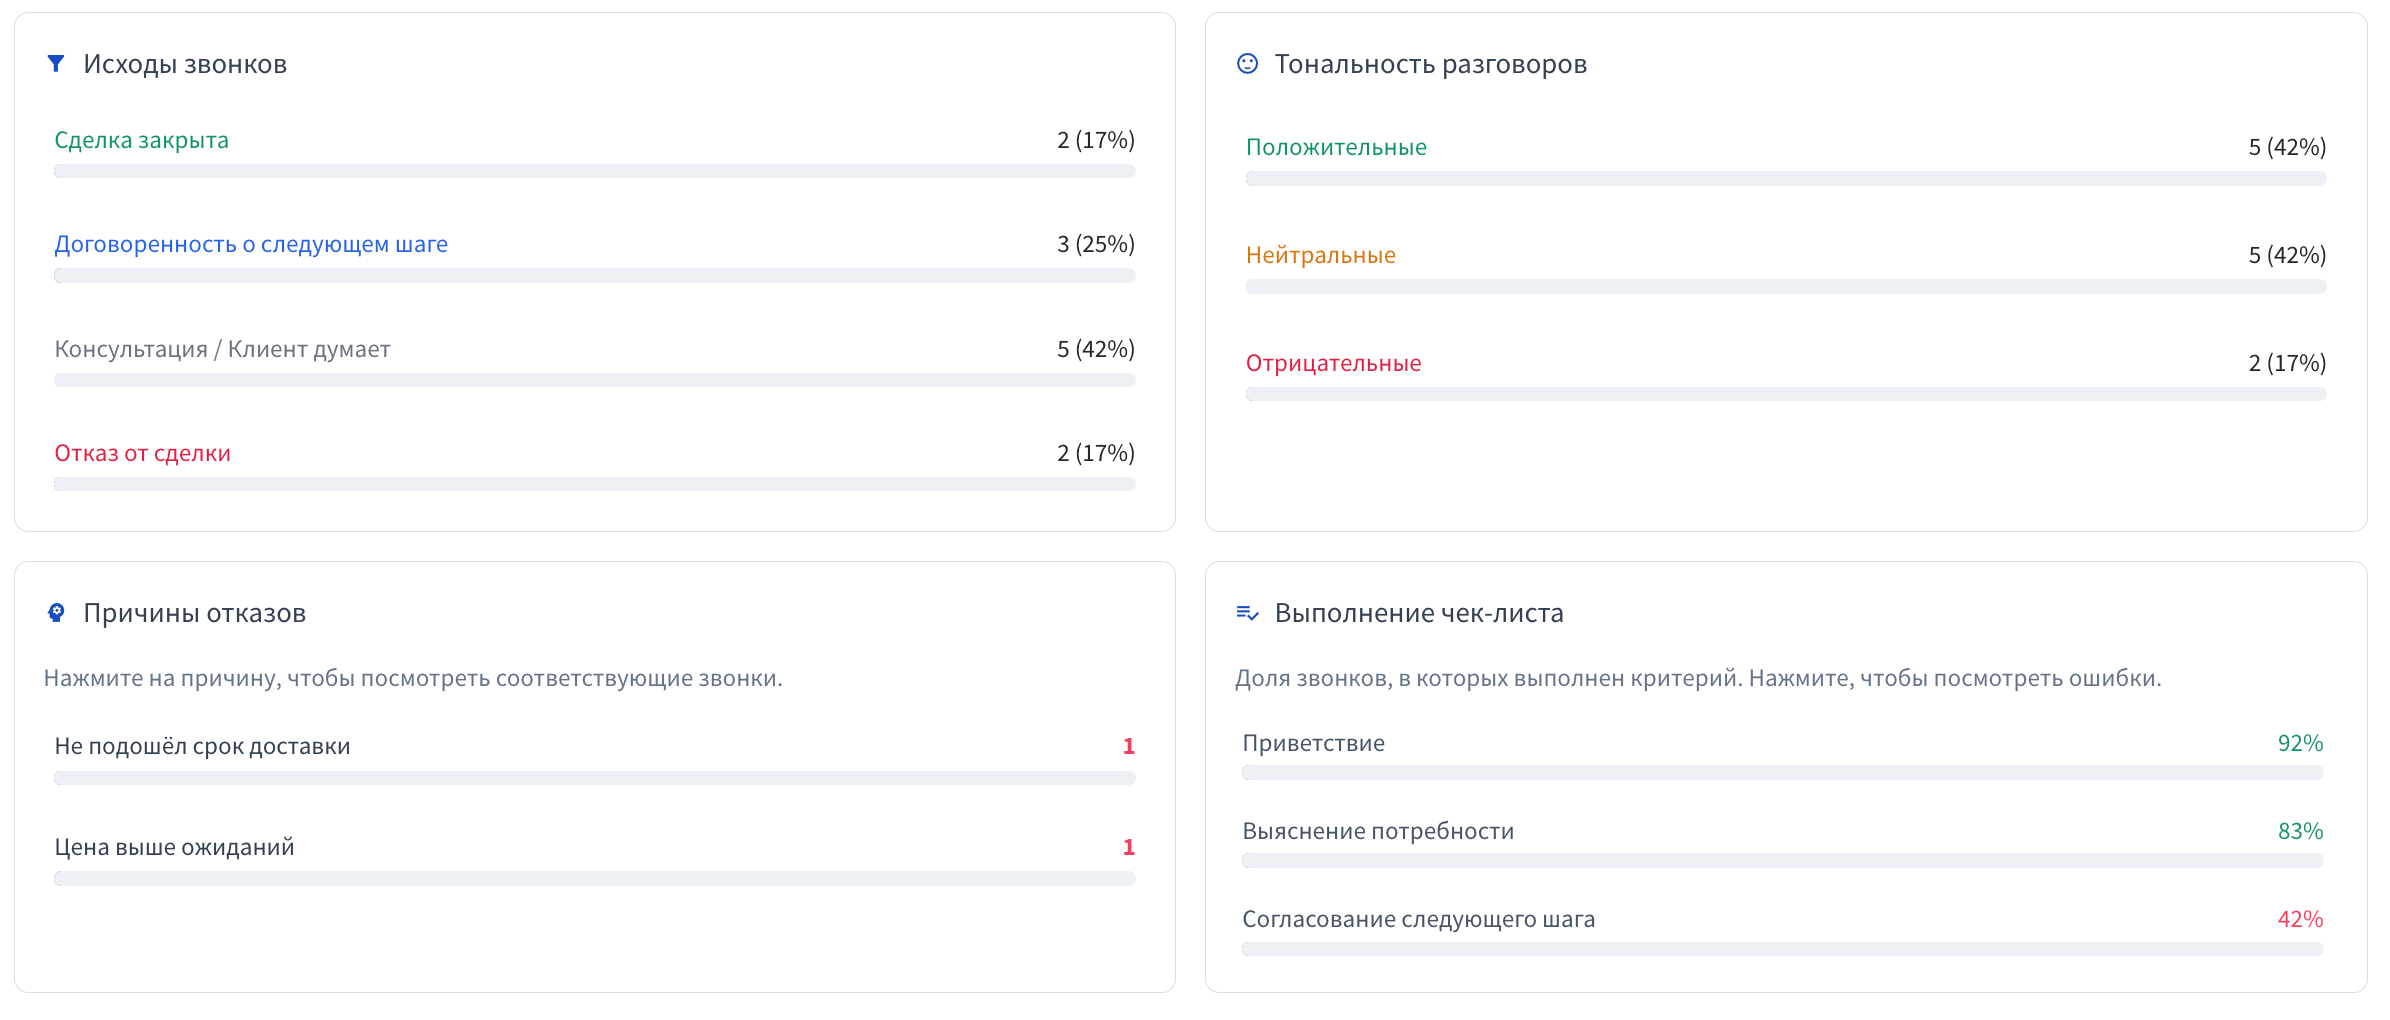Click the checklist icon beside Выполнение чек-листа

tap(1247, 613)
